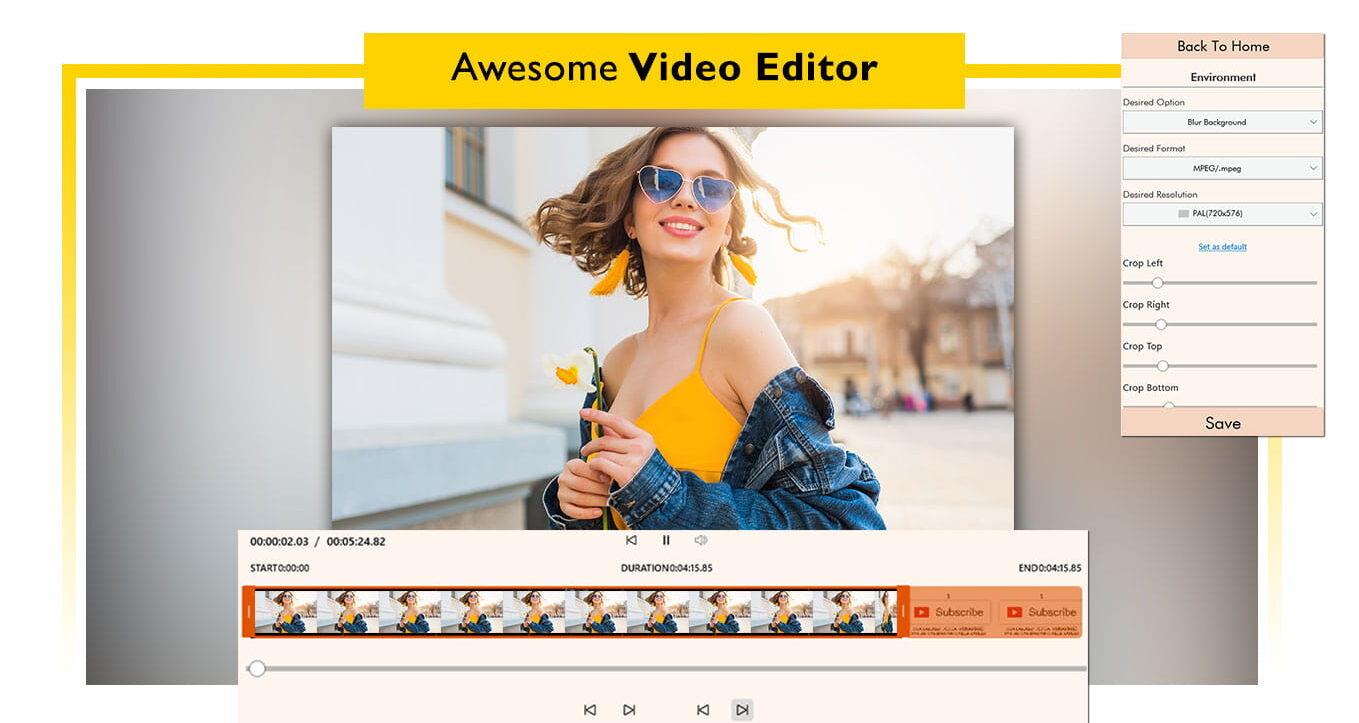The image size is (1359, 723).
Task: Click the Save button
Action: 1222,423
